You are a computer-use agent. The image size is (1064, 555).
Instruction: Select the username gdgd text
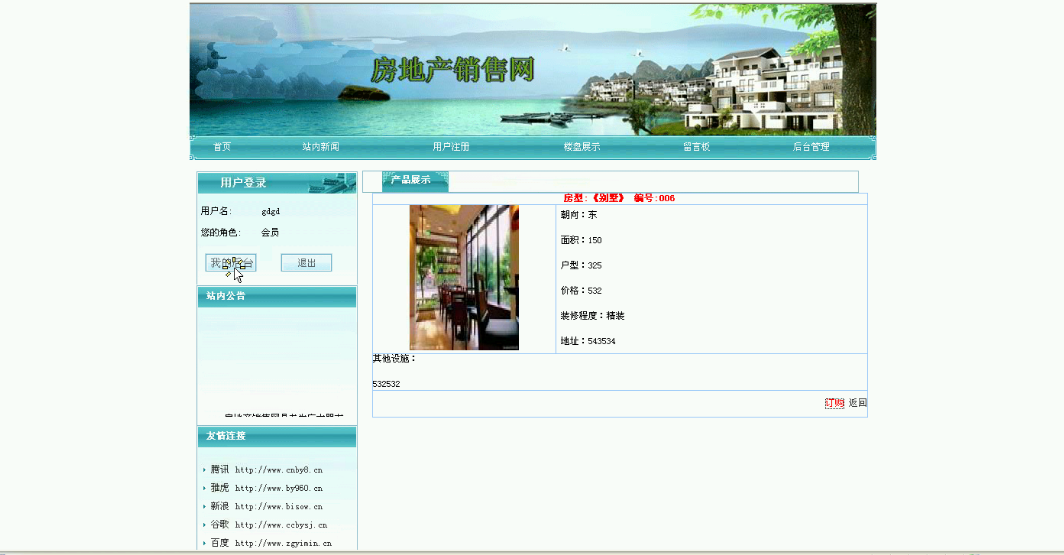[271, 212]
